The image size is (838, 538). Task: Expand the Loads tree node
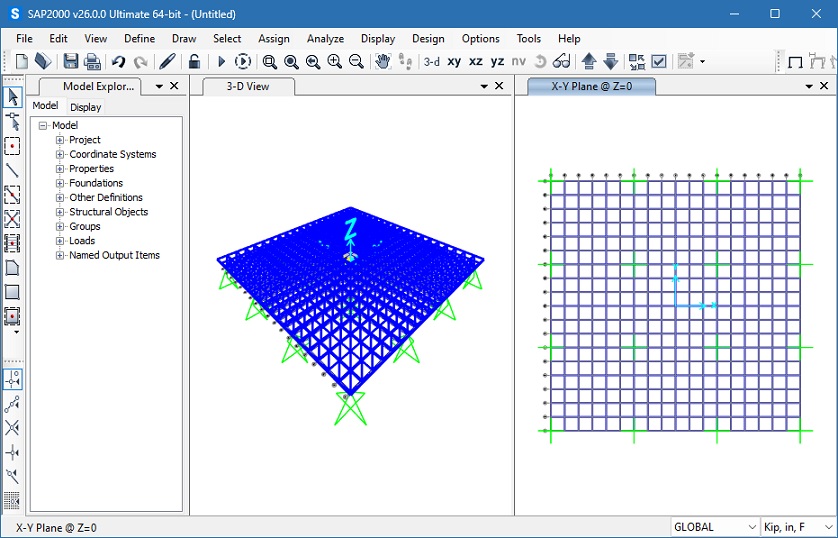click(x=60, y=241)
